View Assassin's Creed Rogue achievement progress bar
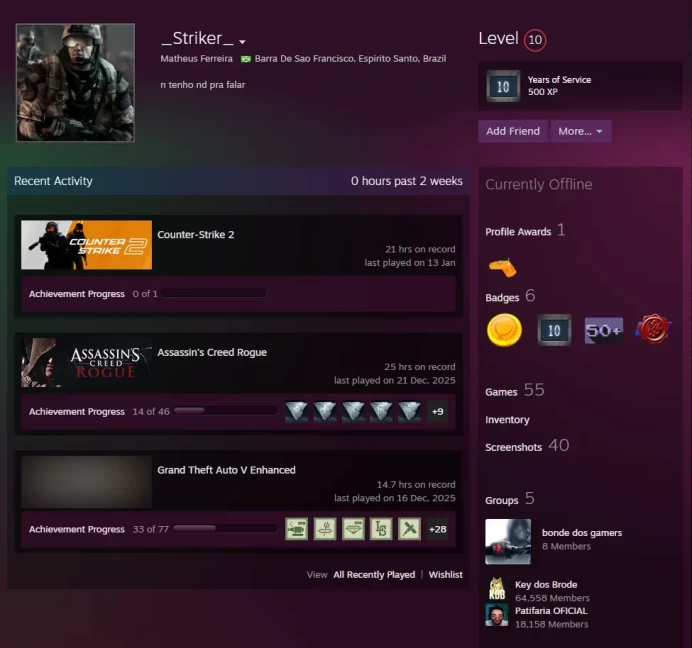The width and height of the screenshot is (692, 648). 225,411
